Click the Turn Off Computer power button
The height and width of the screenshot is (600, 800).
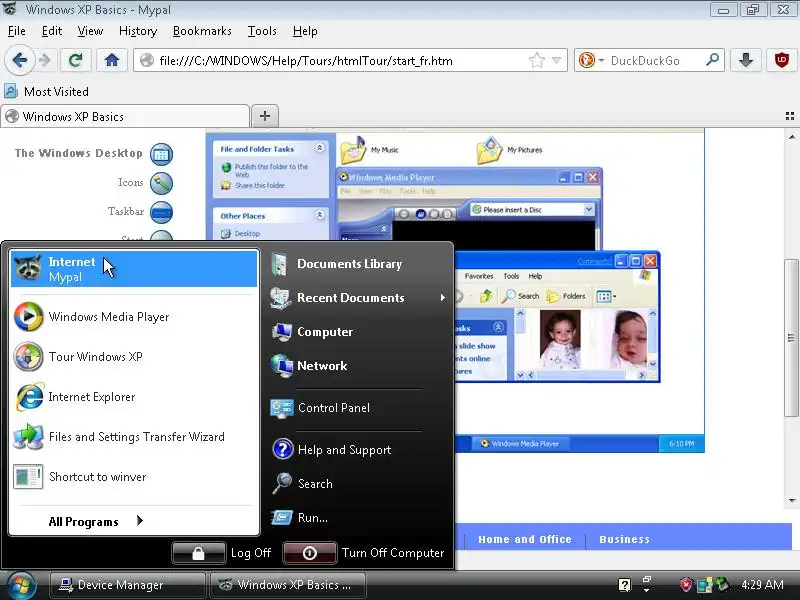(309, 553)
